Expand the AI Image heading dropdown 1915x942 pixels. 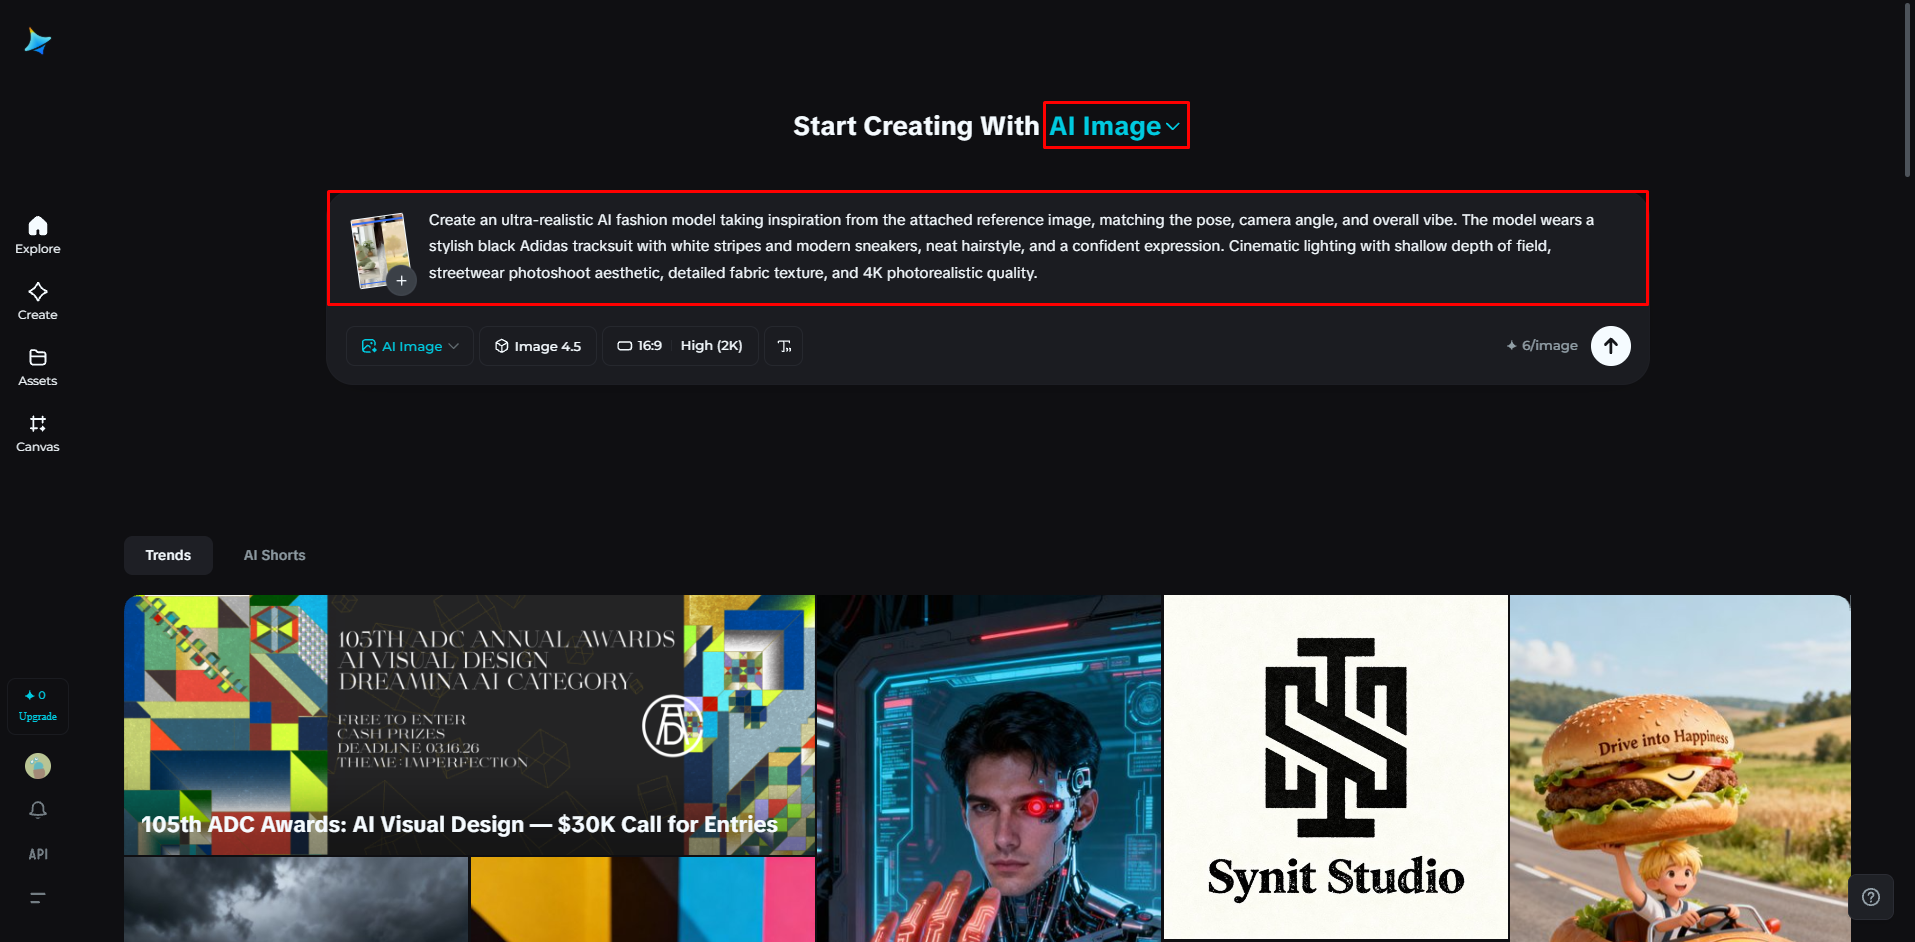pos(1116,126)
